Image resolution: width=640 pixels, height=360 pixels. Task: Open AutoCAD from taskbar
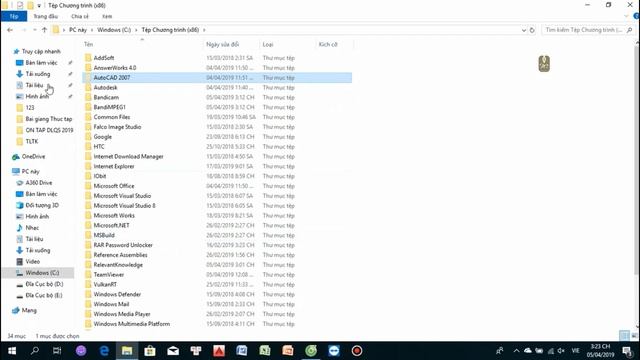219,351
